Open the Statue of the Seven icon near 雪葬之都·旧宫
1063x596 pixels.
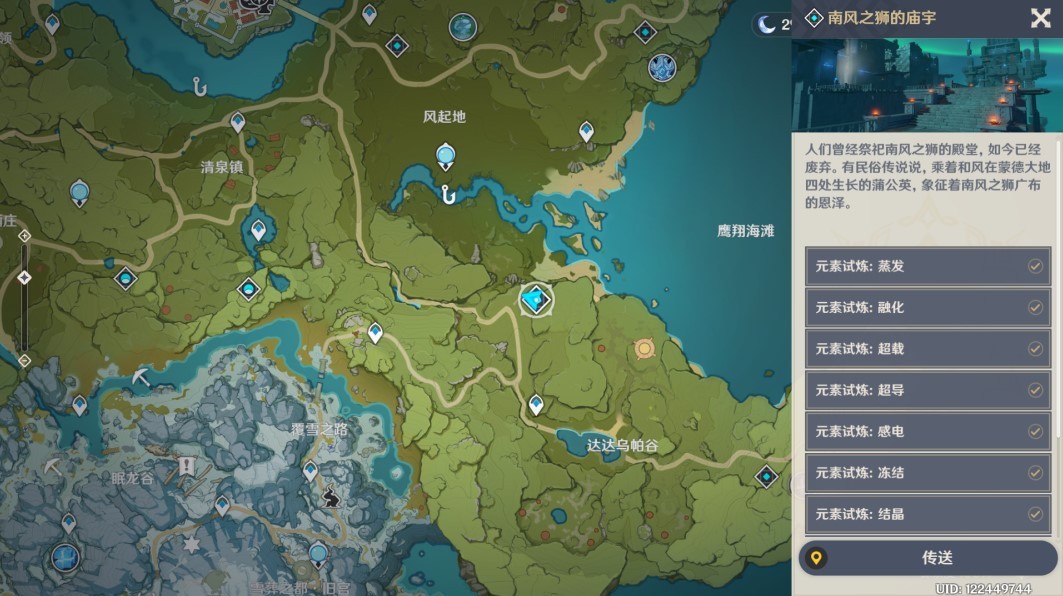[x=317, y=553]
